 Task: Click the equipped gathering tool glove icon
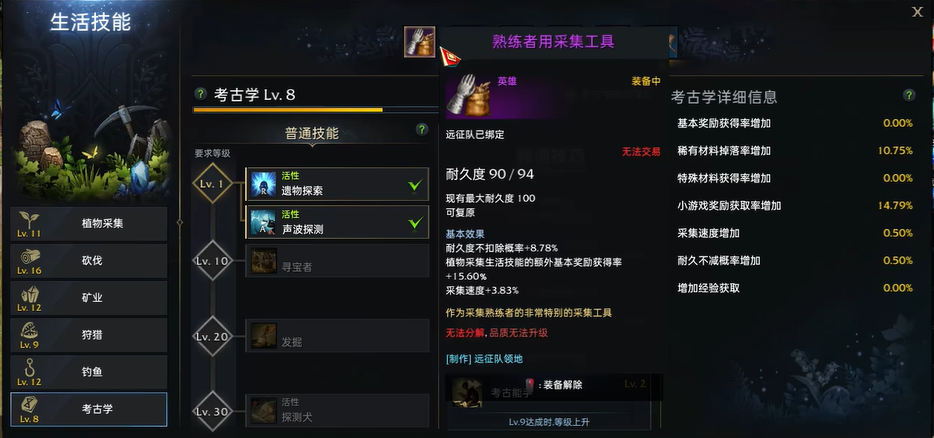419,42
